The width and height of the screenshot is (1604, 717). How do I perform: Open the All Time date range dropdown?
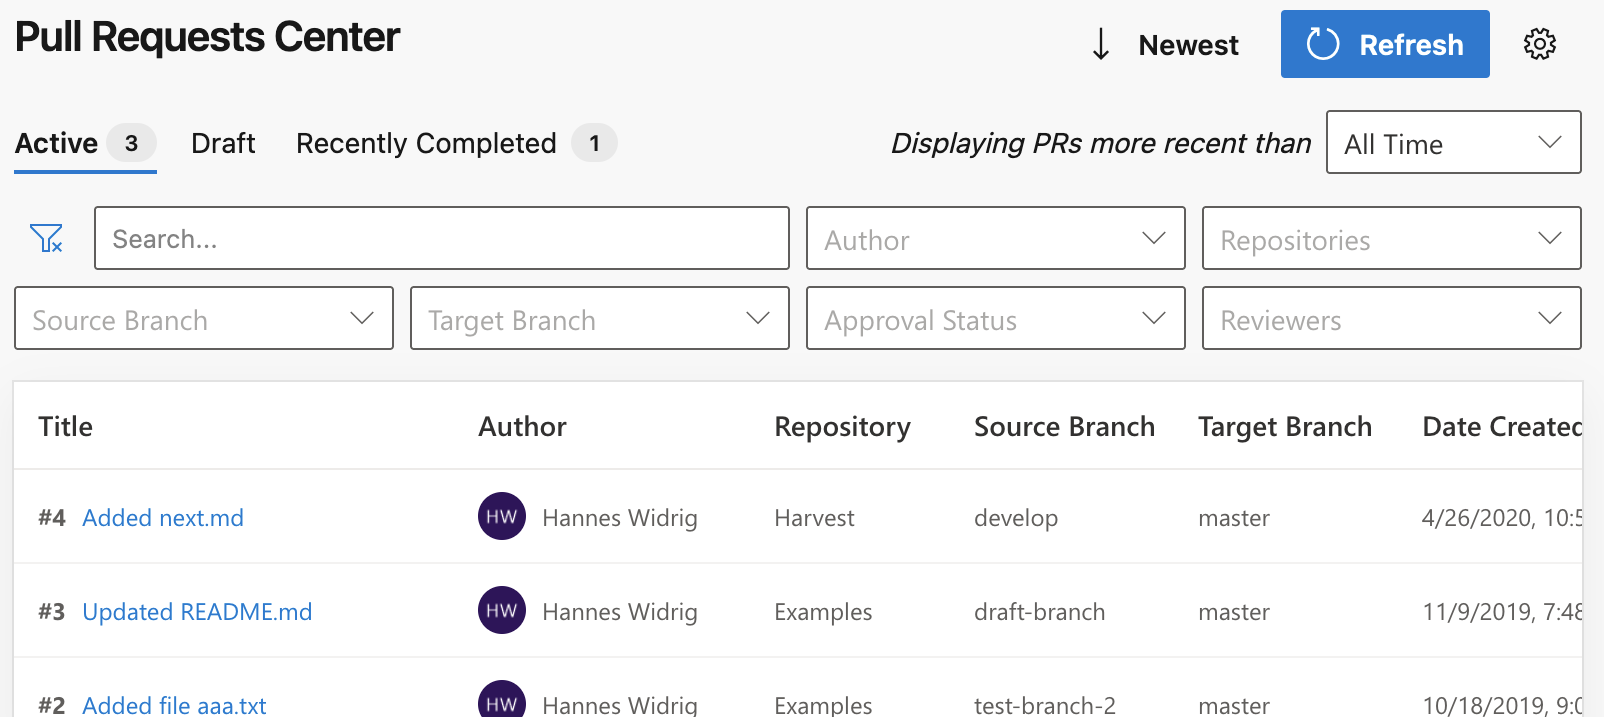1452,142
